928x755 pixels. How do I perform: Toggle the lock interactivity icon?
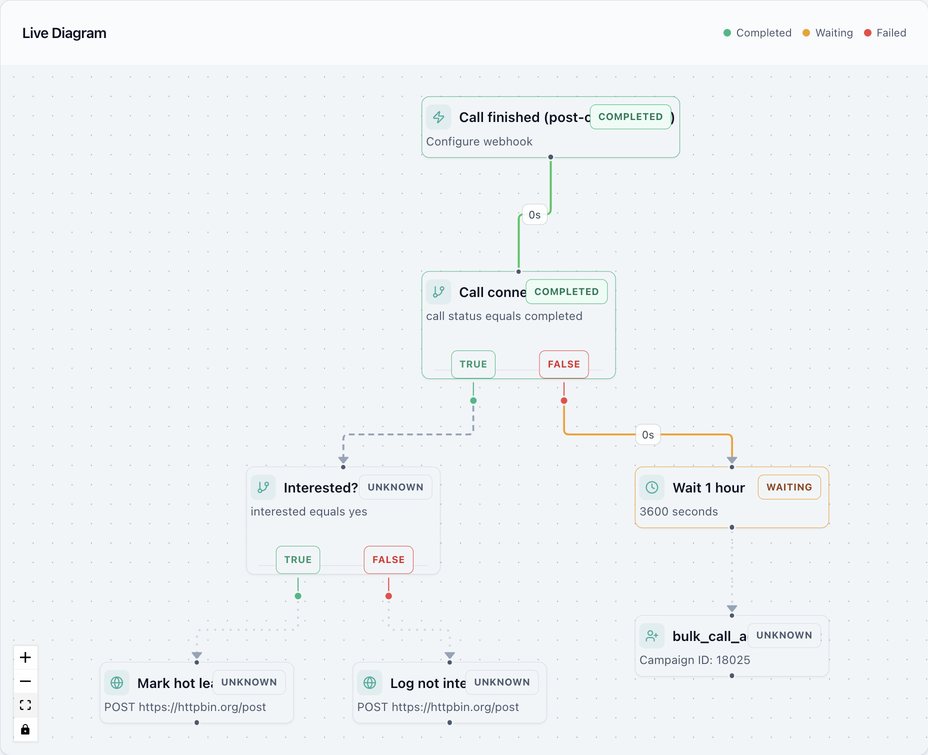tap(25, 729)
